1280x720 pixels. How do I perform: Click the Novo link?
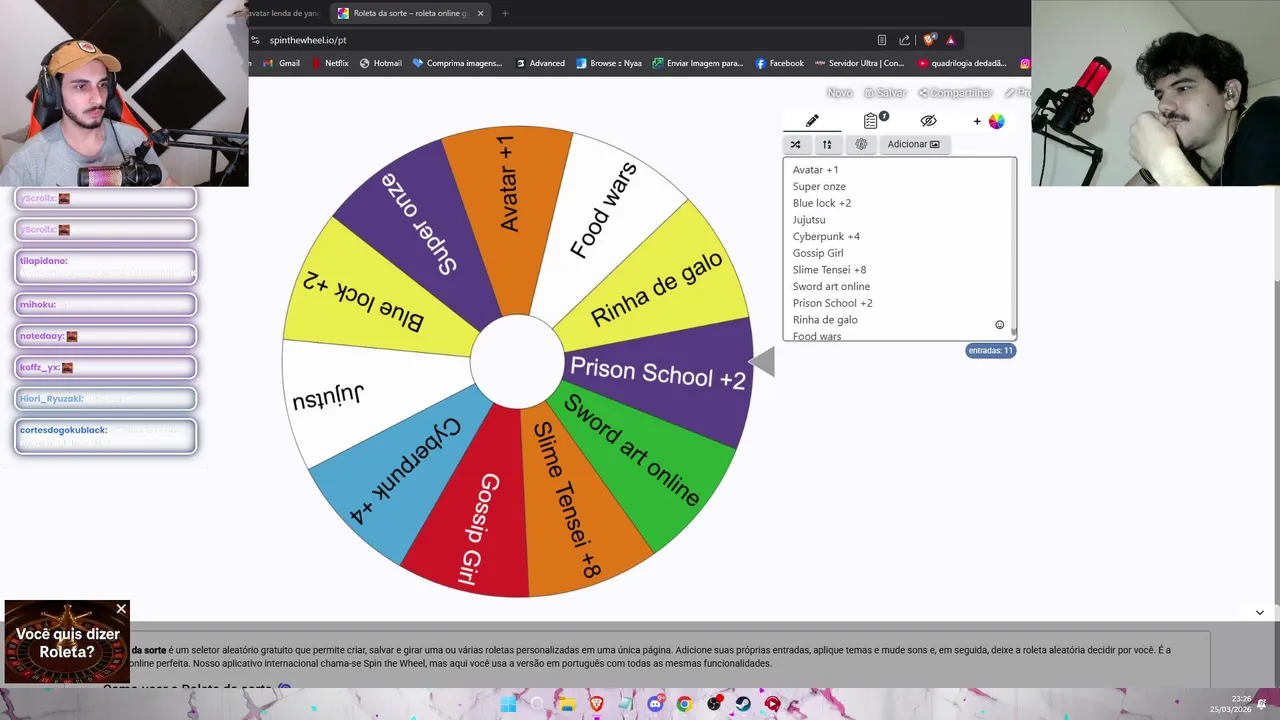pyautogui.click(x=839, y=93)
